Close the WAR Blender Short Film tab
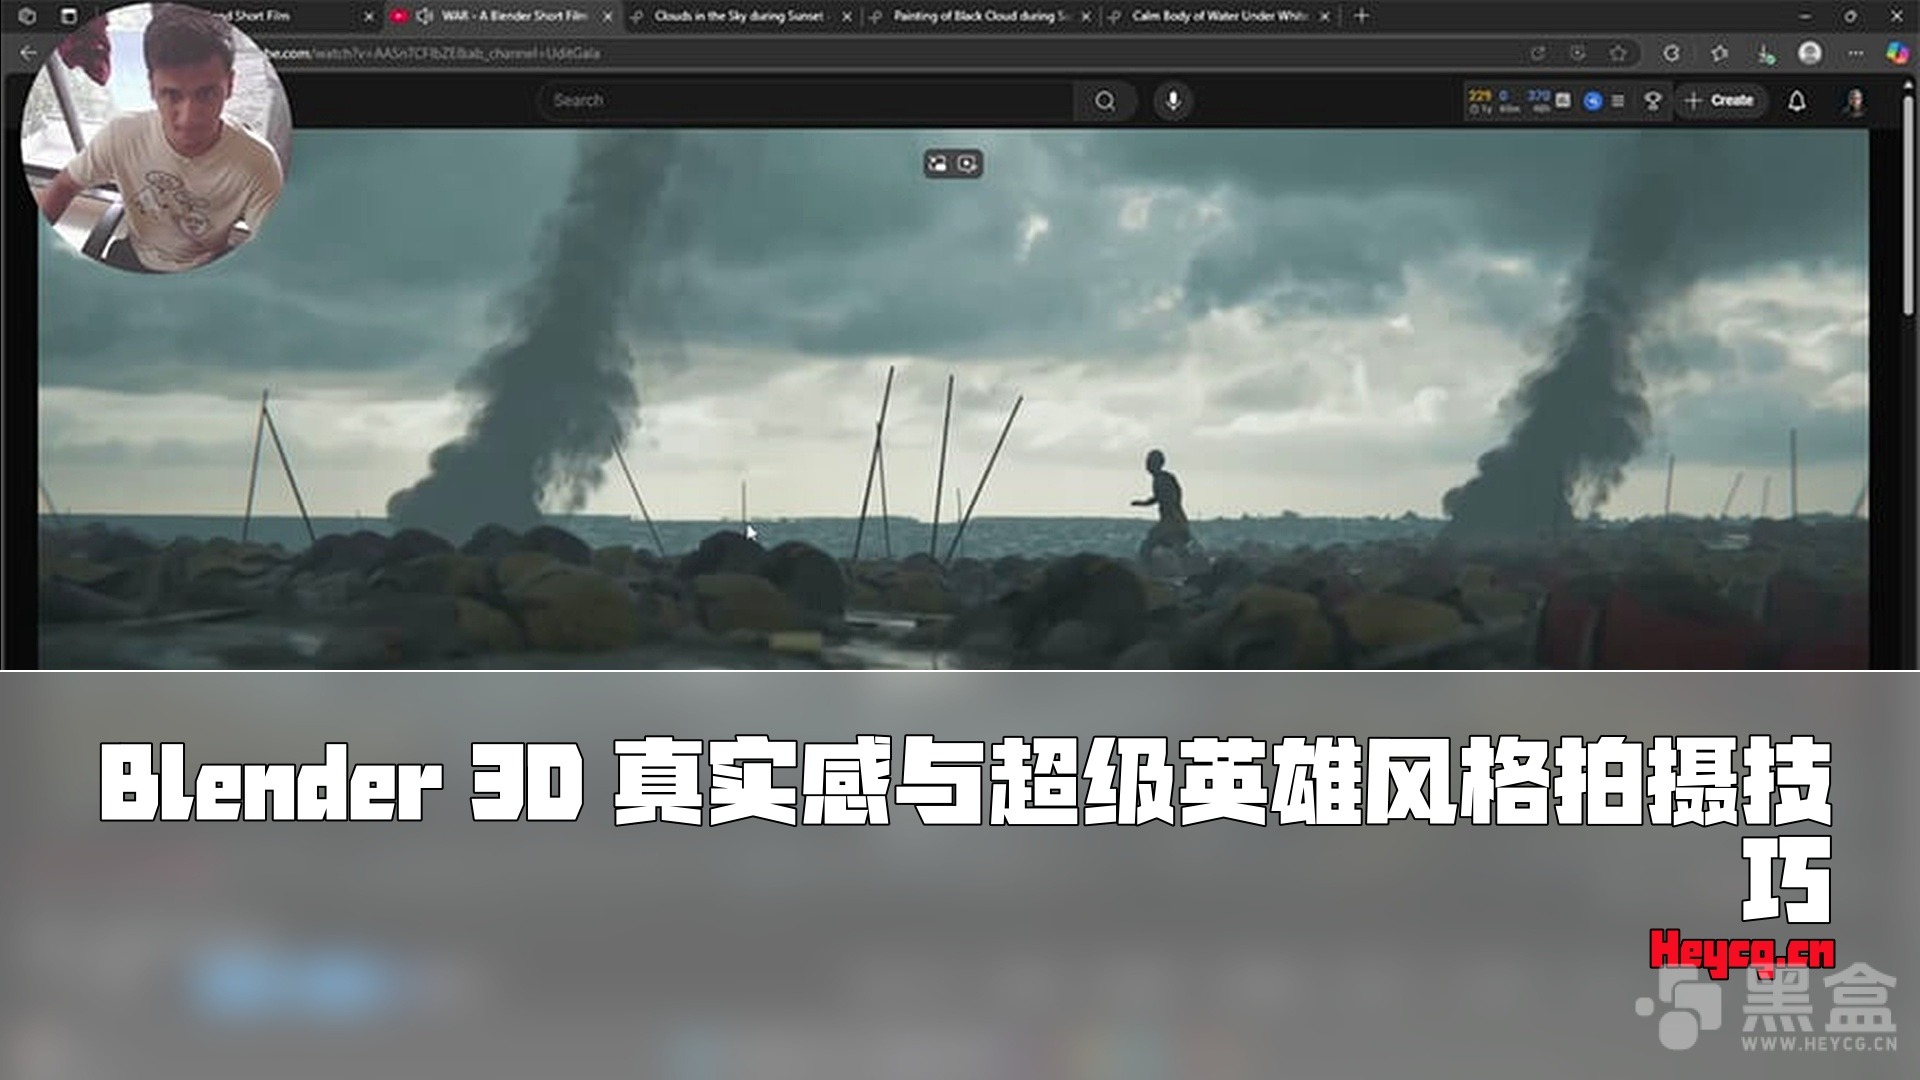Screen dimensions: 1920x1080 [607, 16]
